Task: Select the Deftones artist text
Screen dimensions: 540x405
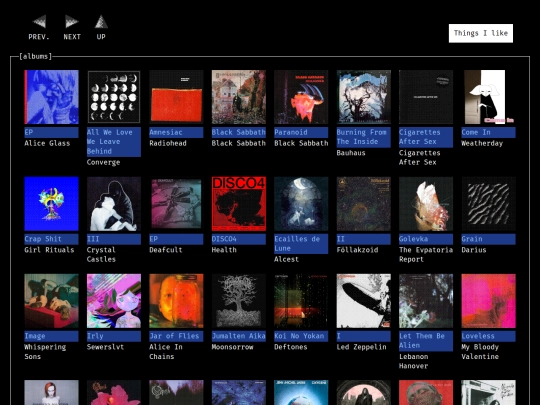Action: pos(290,347)
